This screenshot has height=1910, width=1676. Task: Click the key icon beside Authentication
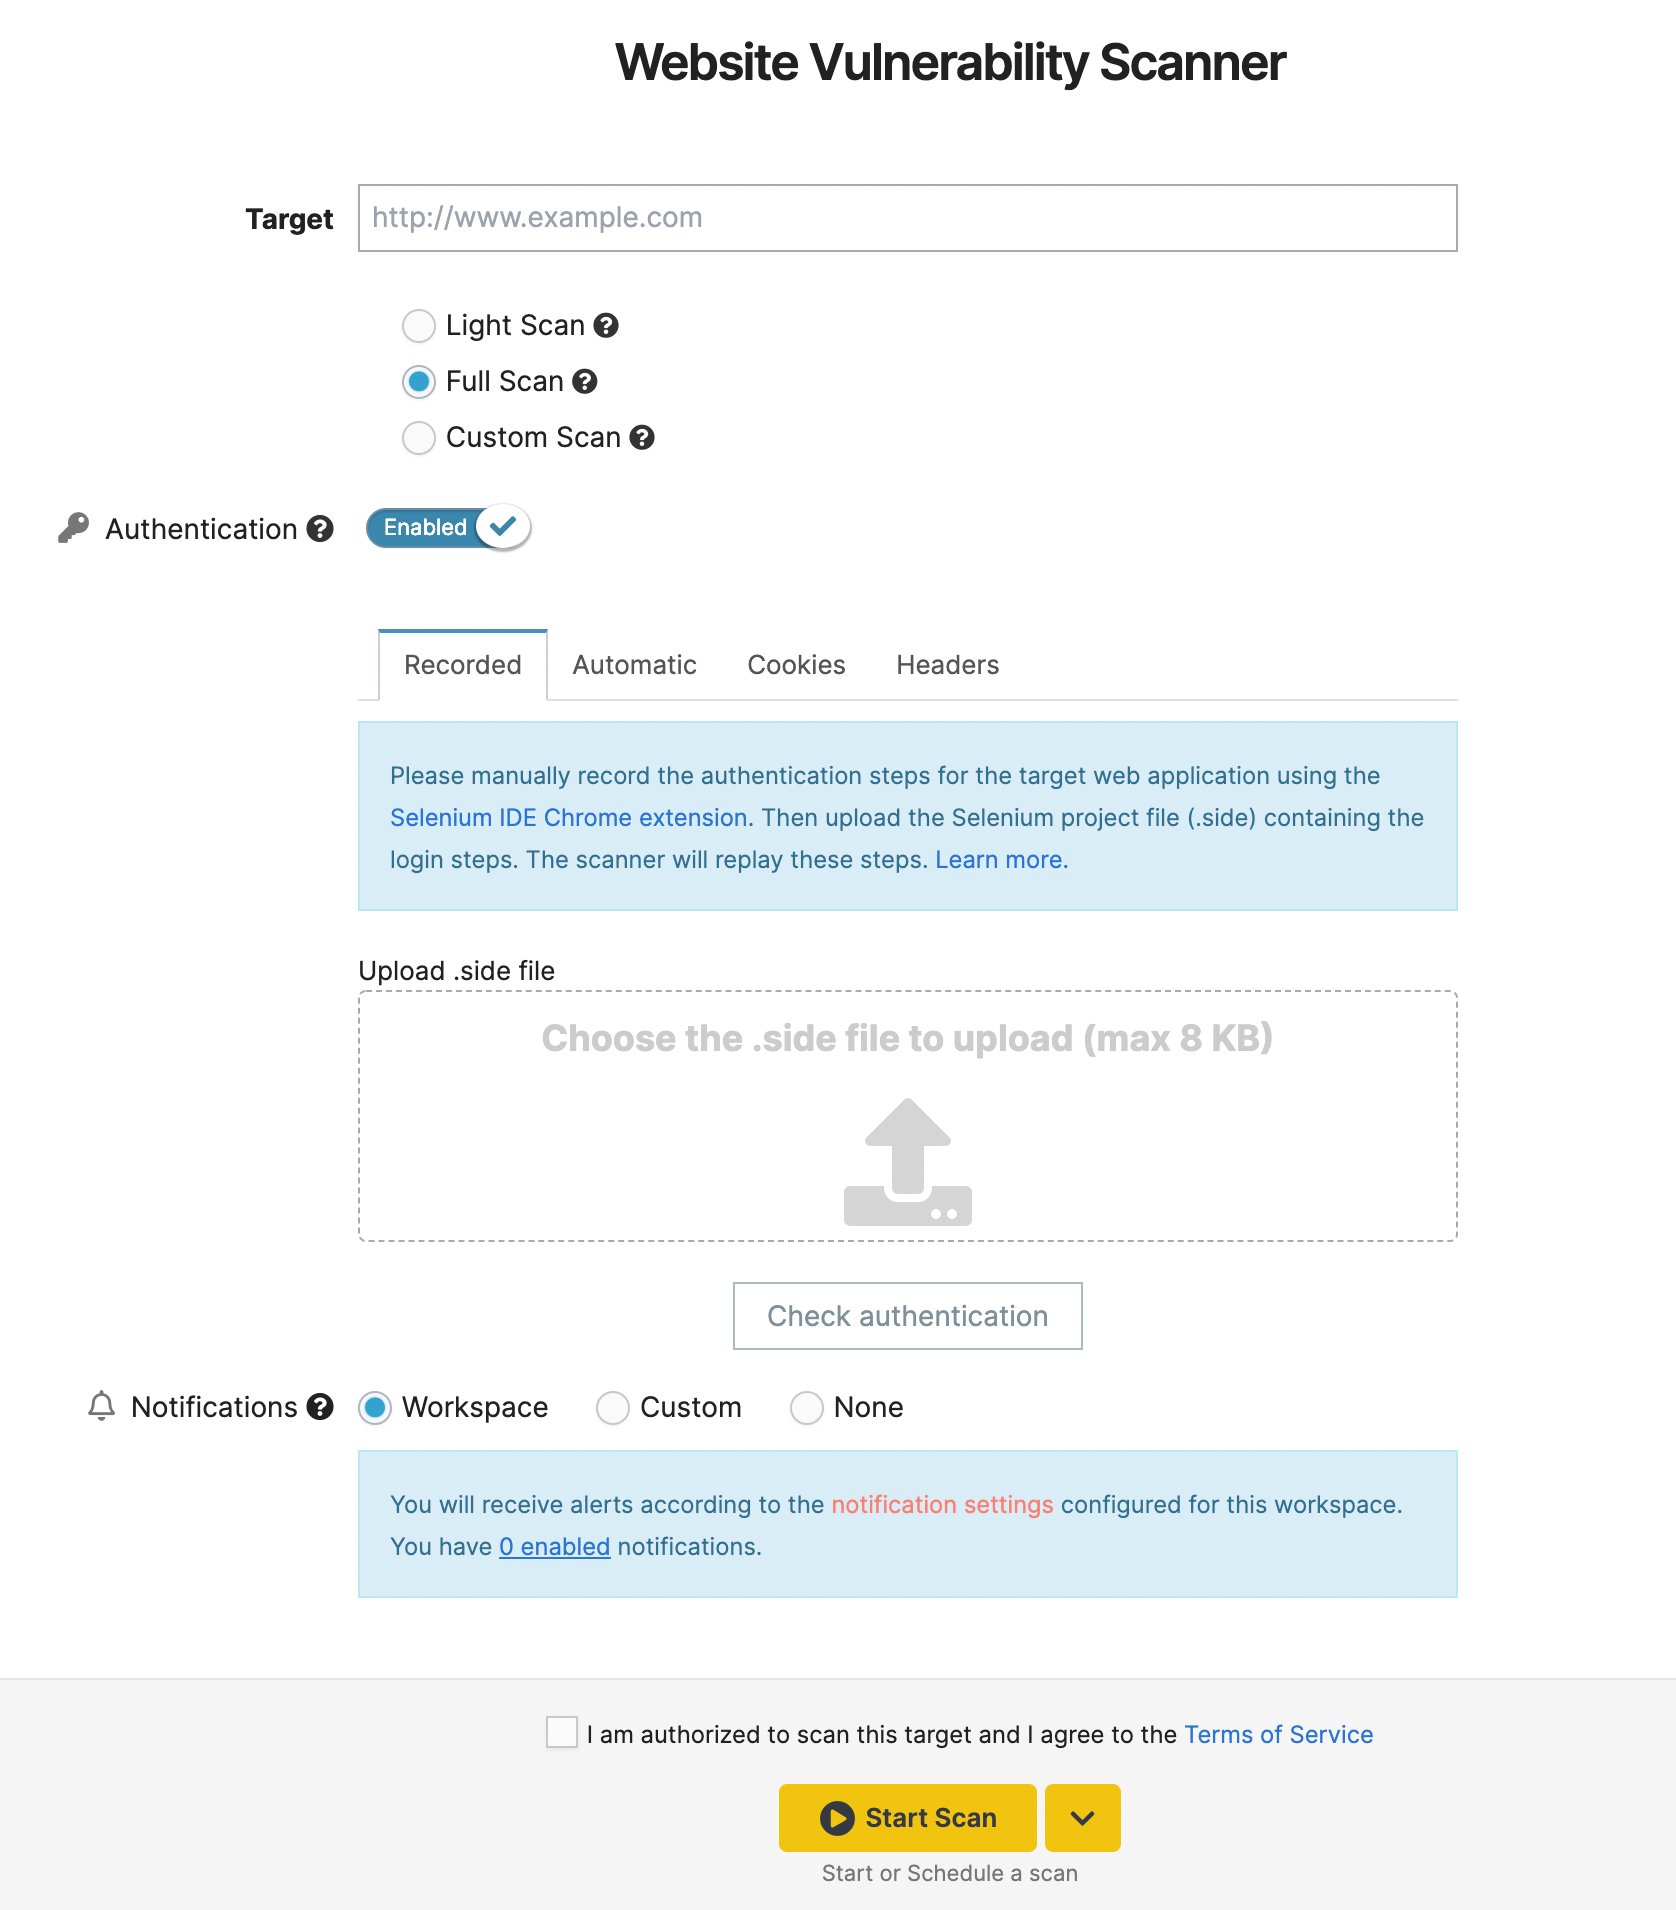point(71,526)
